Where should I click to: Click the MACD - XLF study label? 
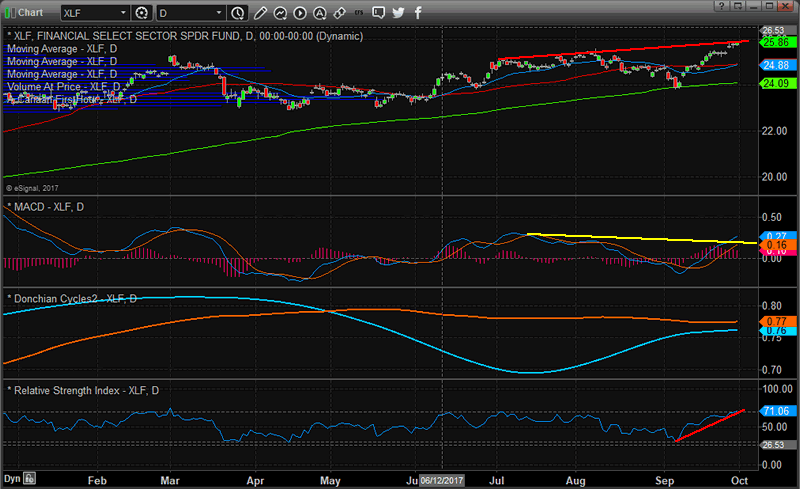(x=46, y=206)
